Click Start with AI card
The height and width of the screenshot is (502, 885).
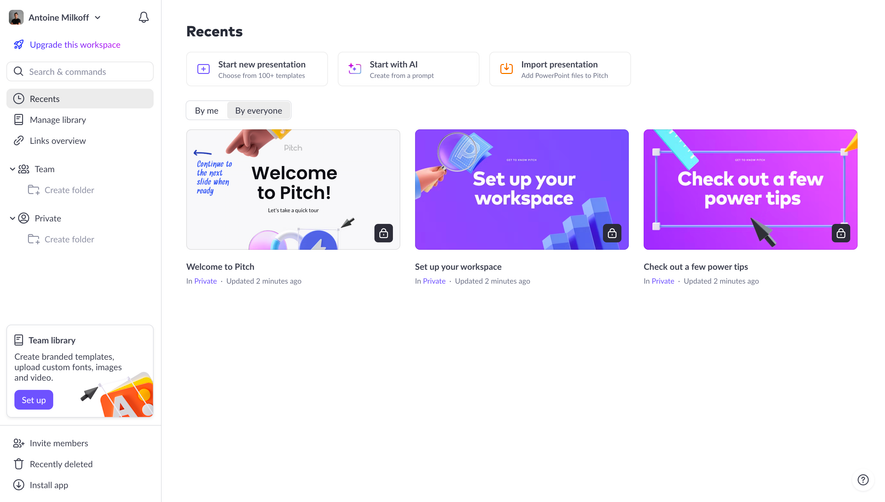(x=409, y=69)
